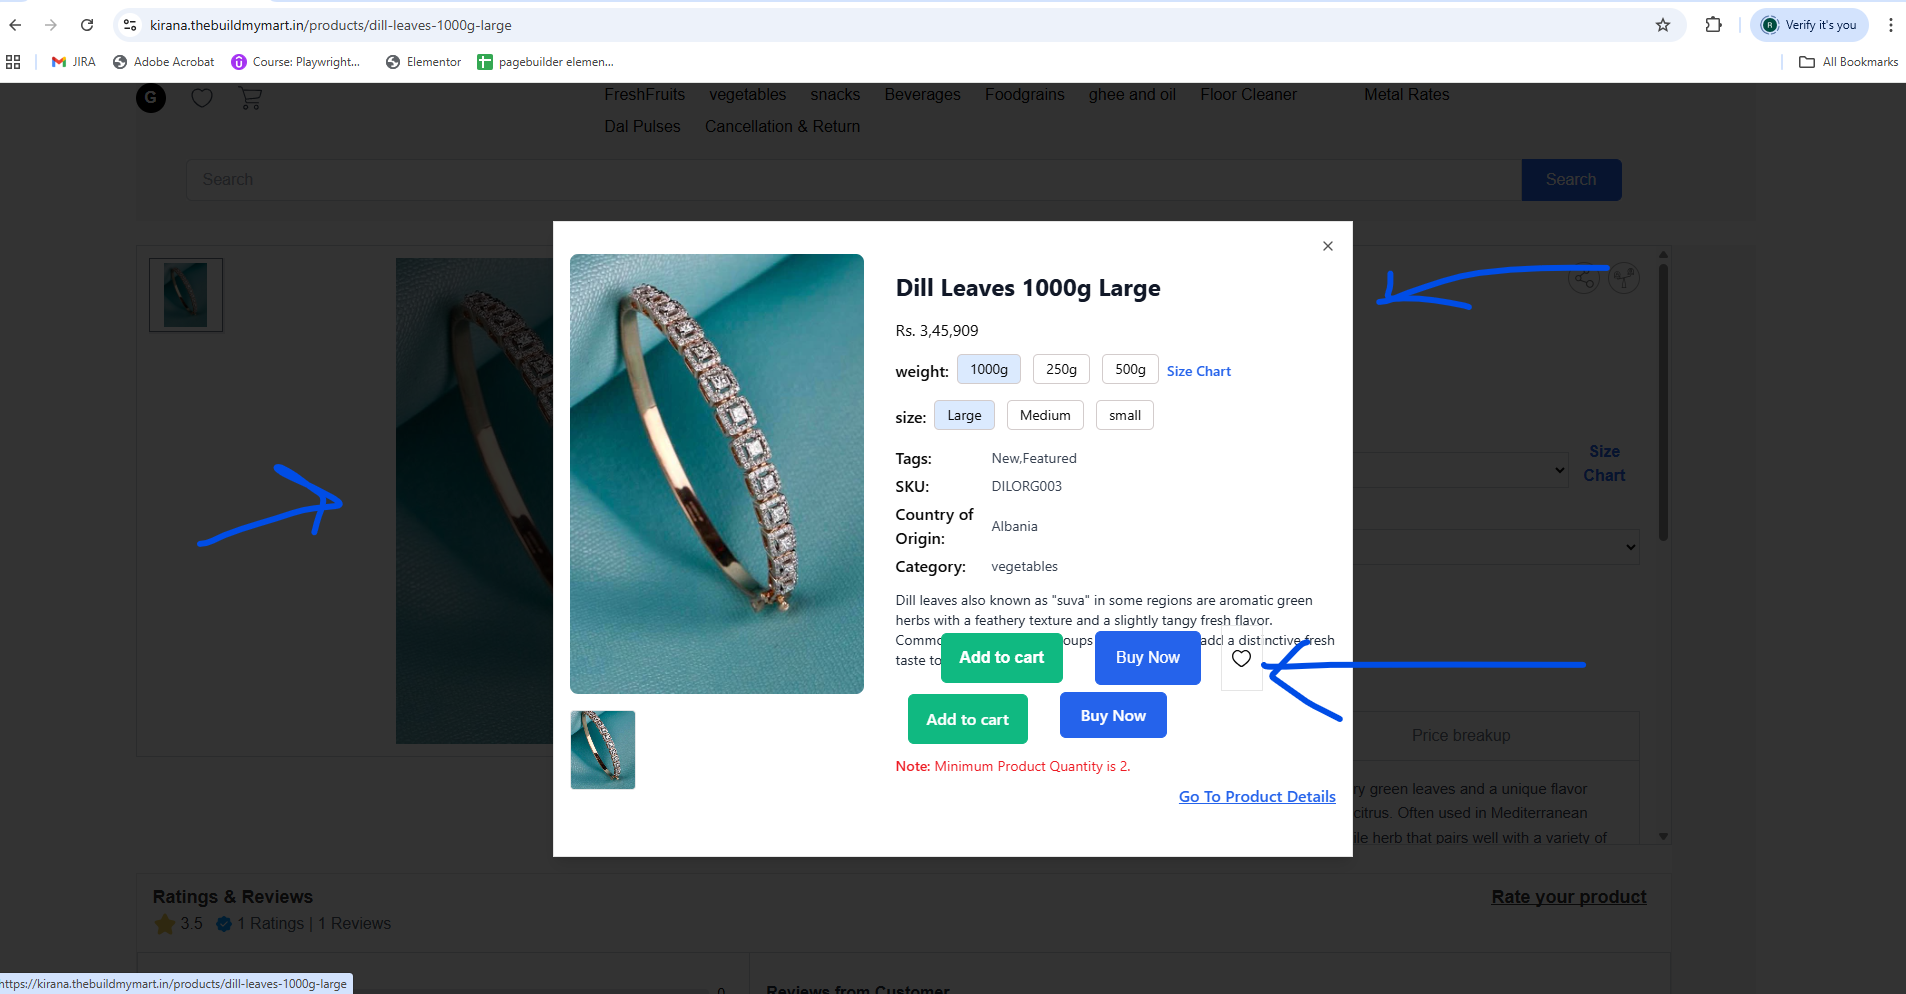Open Chrome three-dot menu
The image size is (1906, 994).
pos(1891,25)
